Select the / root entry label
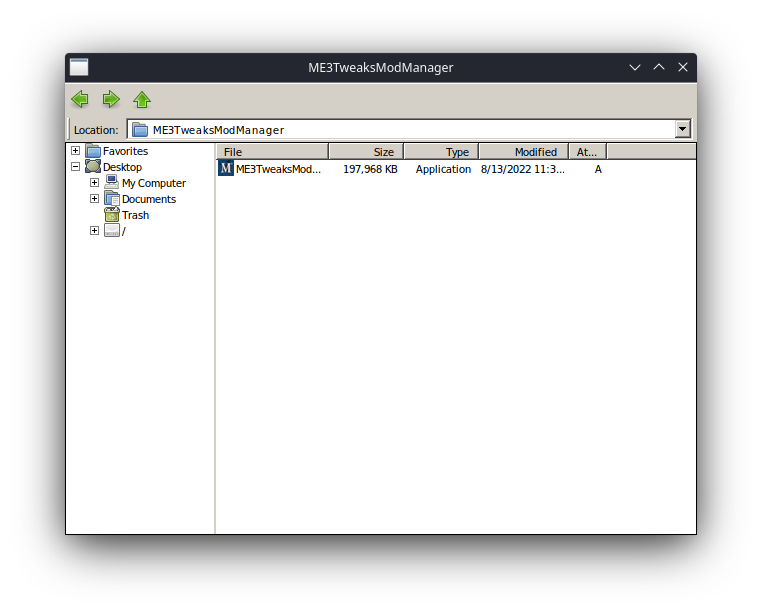Image resolution: width=762 pixels, height=612 pixels. 123,231
